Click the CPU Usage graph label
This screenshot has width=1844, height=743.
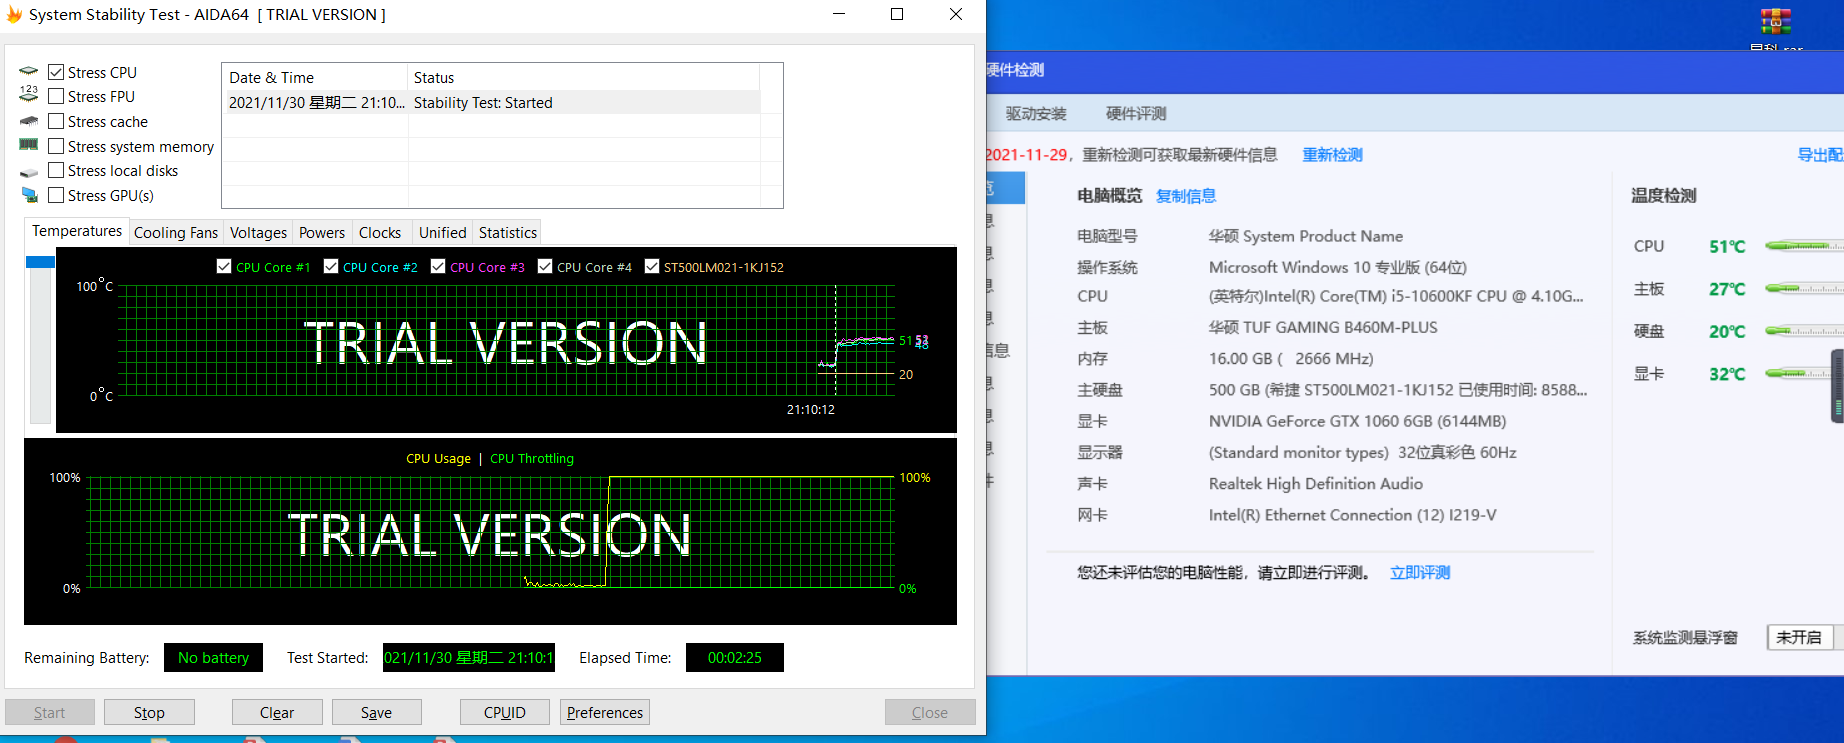[x=438, y=459]
